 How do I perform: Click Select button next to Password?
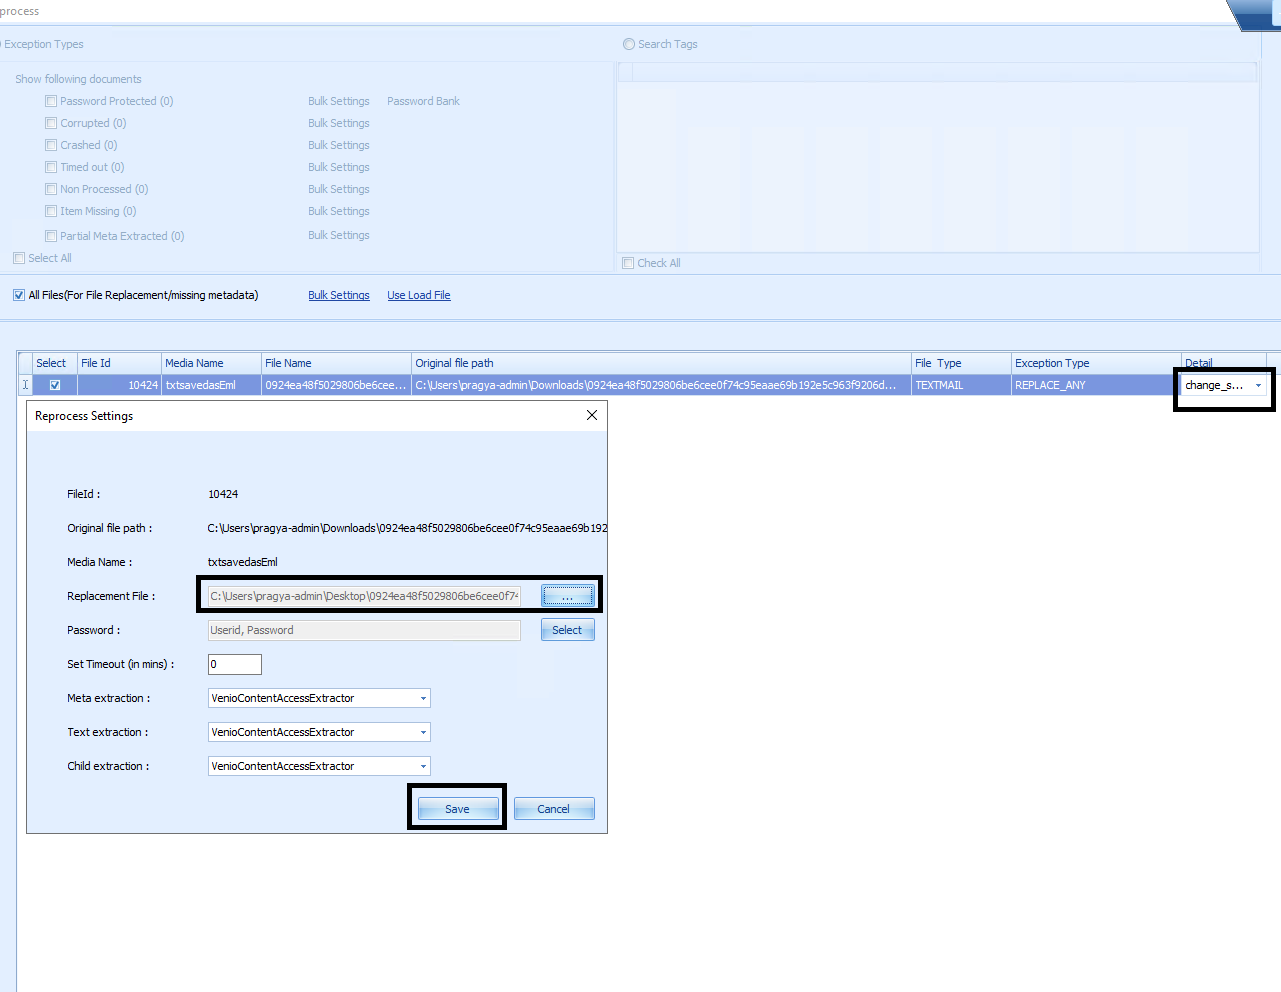pyautogui.click(x=567, y=630)
